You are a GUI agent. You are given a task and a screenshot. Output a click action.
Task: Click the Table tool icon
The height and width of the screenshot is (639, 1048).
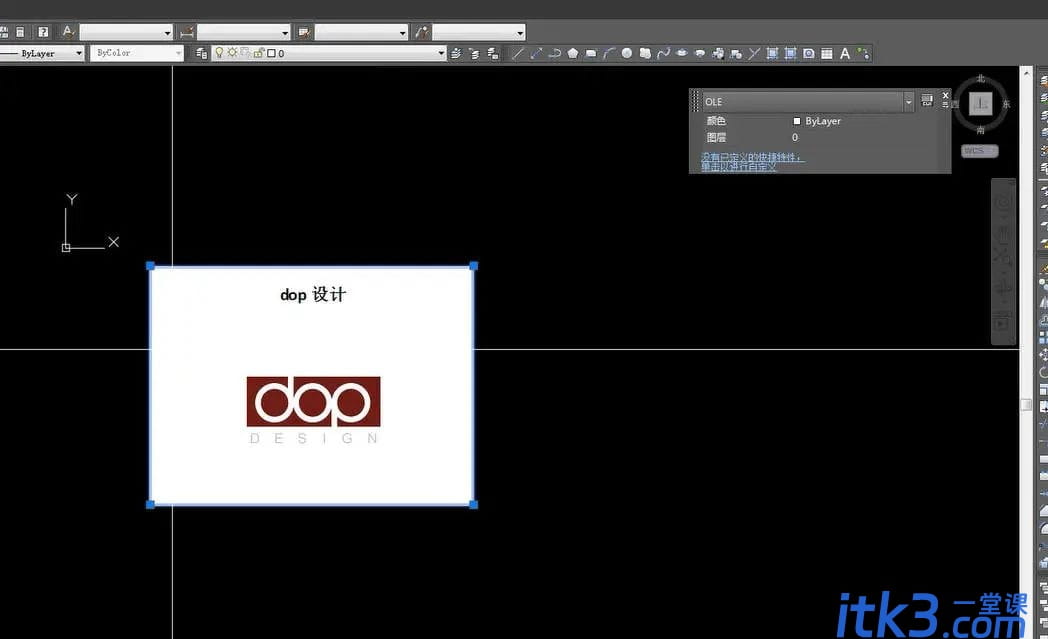click(827, 53)
